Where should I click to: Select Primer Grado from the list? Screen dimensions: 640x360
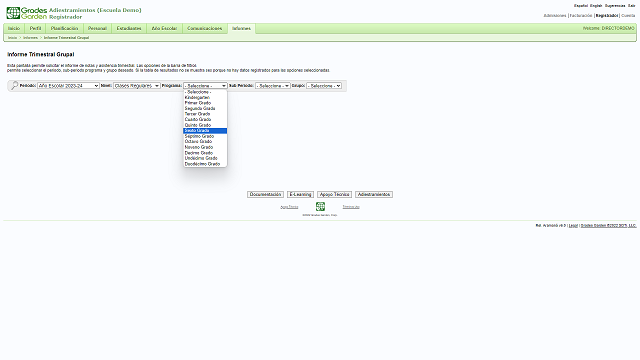(x=205, y=103)
